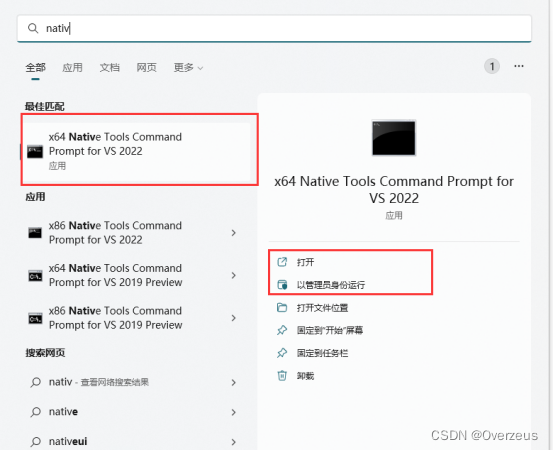The height and width of the screenshot is (450, 553).
Task: Expand x86 VS 2019 Preview chevron
Action: [x=233, y=318]
